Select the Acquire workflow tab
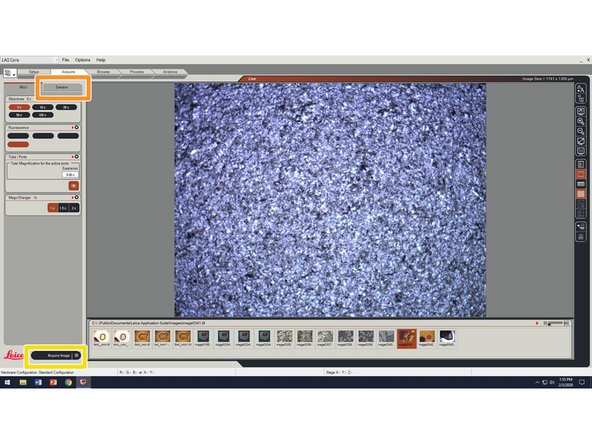The width and height of the screenshot is (592, 444). point(68,72)
